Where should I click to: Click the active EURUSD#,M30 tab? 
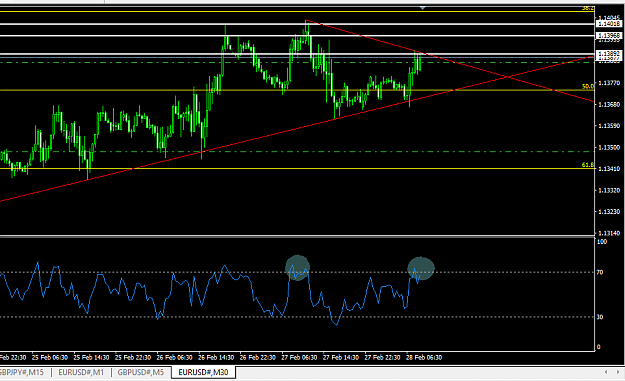(203, 372)
